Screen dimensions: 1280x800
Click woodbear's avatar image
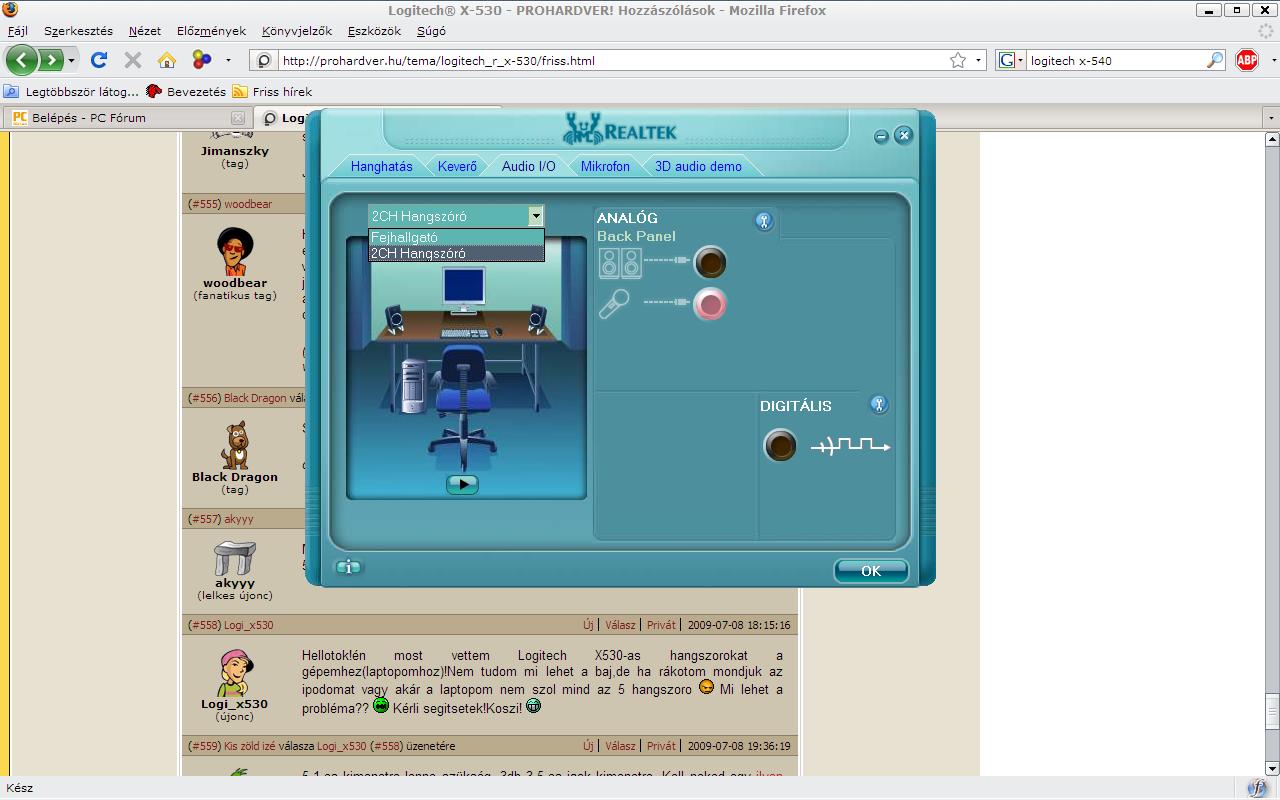point(235,251)
